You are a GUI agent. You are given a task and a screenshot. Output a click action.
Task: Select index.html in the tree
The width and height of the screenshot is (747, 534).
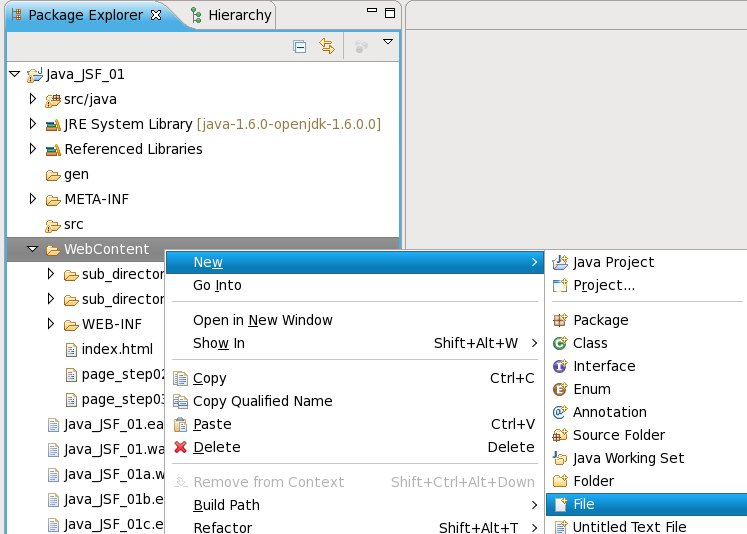[117, 349]
